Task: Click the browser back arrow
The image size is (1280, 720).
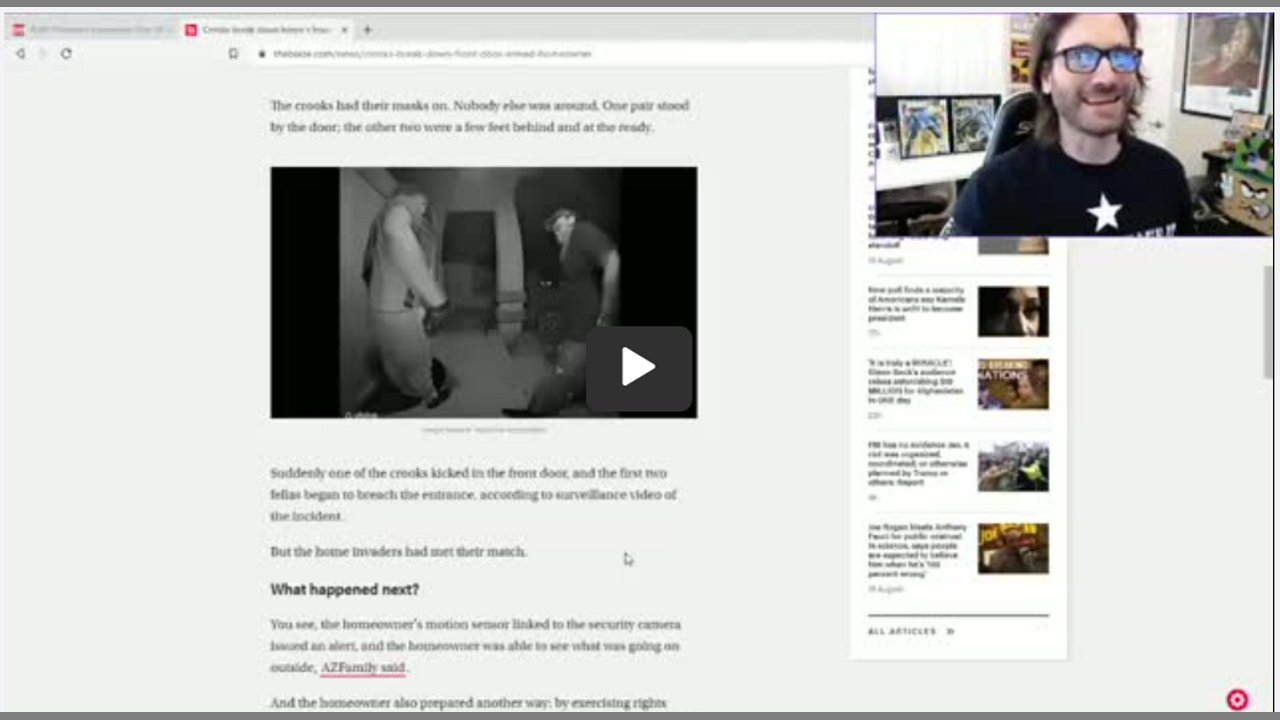Action: [20, 54]
